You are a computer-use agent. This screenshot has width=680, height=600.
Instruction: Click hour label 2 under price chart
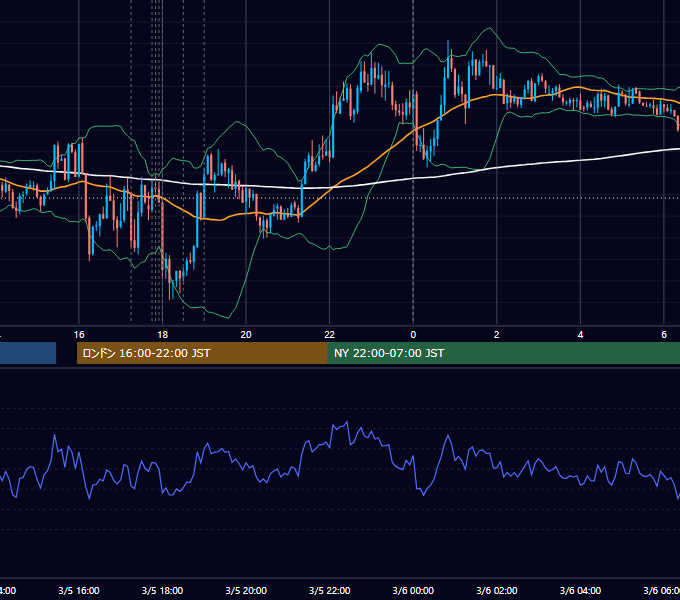click(x=497, y=335)
